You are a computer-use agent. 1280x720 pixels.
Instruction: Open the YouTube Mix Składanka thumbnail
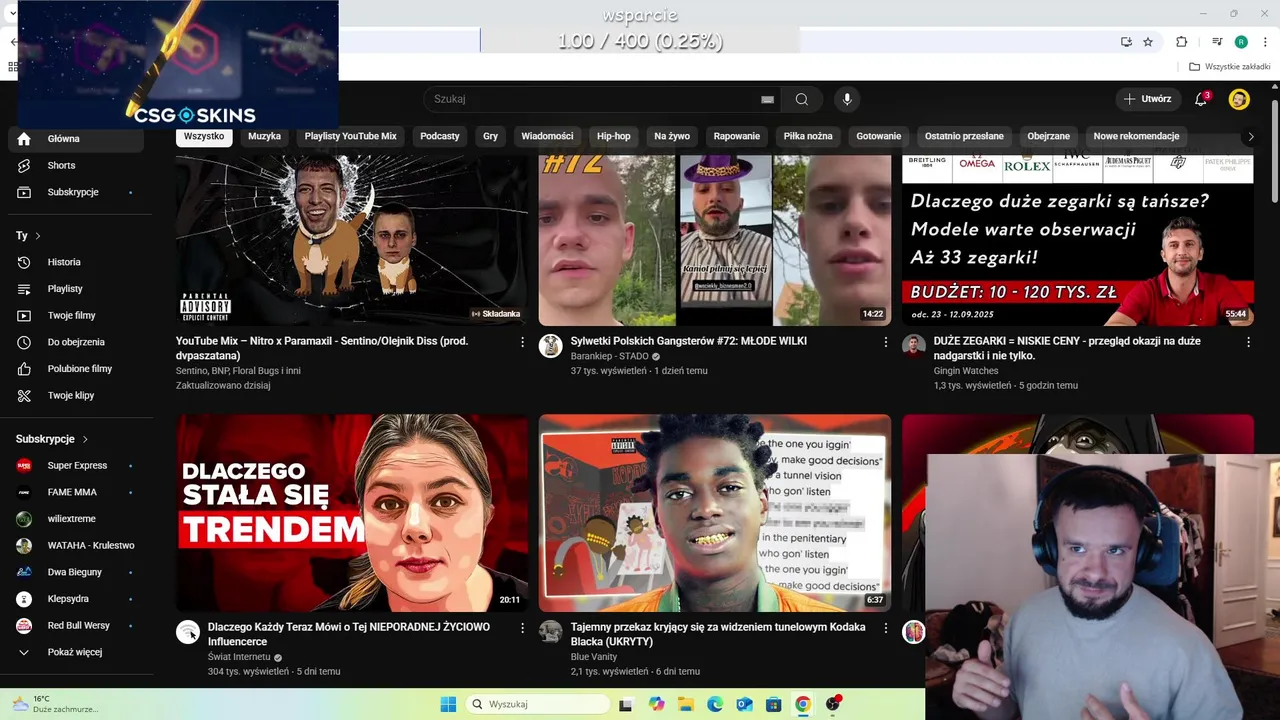[x=353, y=240]
